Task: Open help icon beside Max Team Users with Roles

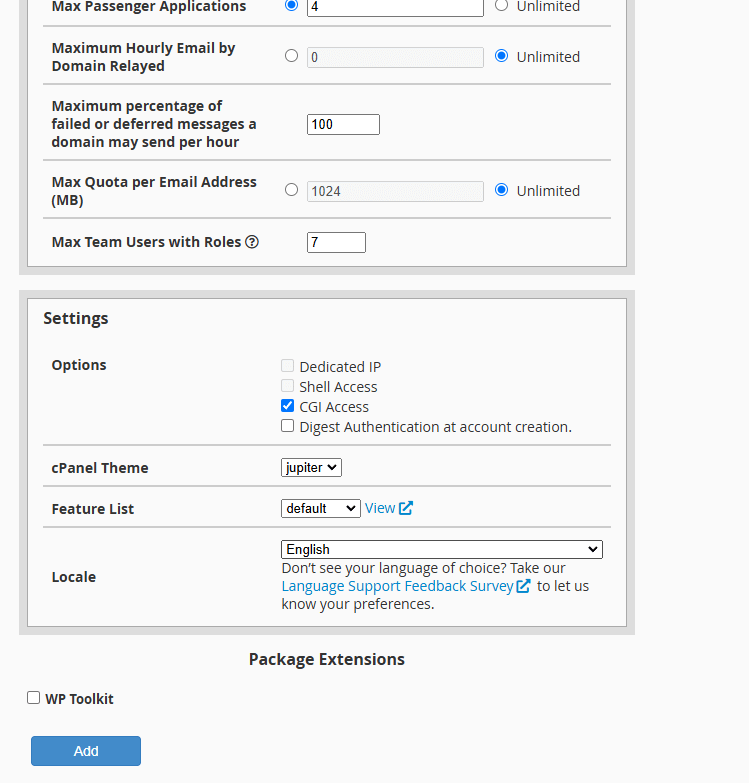Action: coord(252,242)
